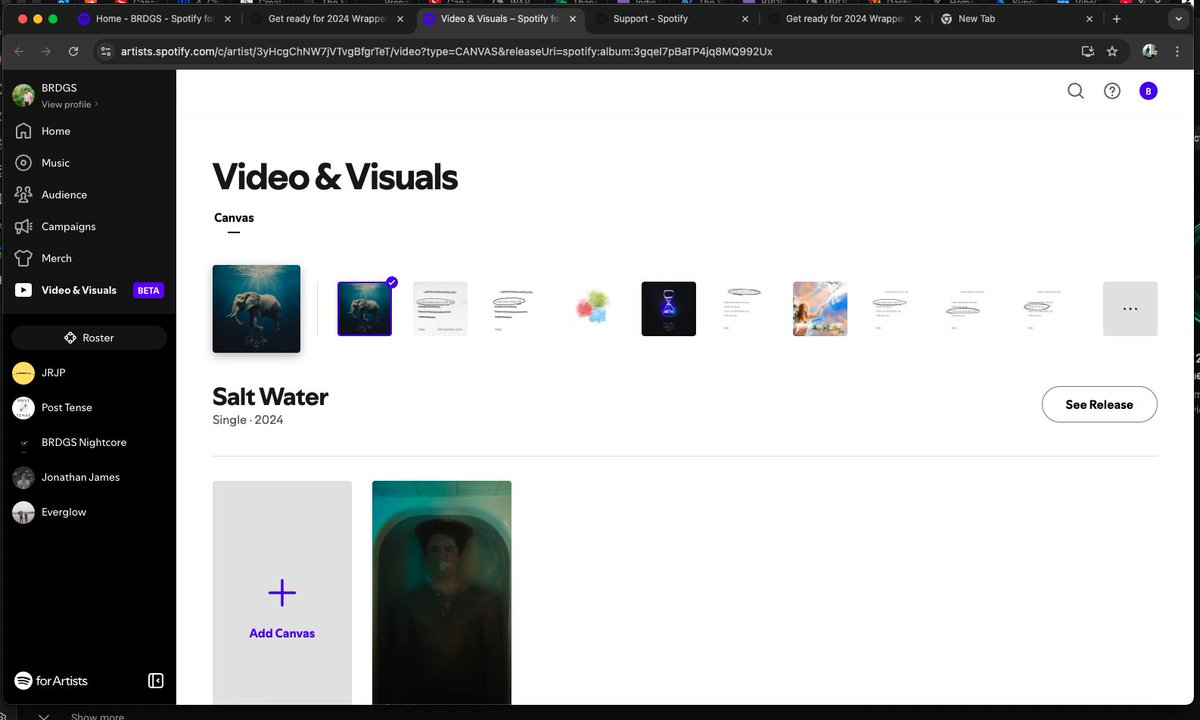Open the help question mark icon
This screenshot has height=720, width=1200.
coord(1112,91)
